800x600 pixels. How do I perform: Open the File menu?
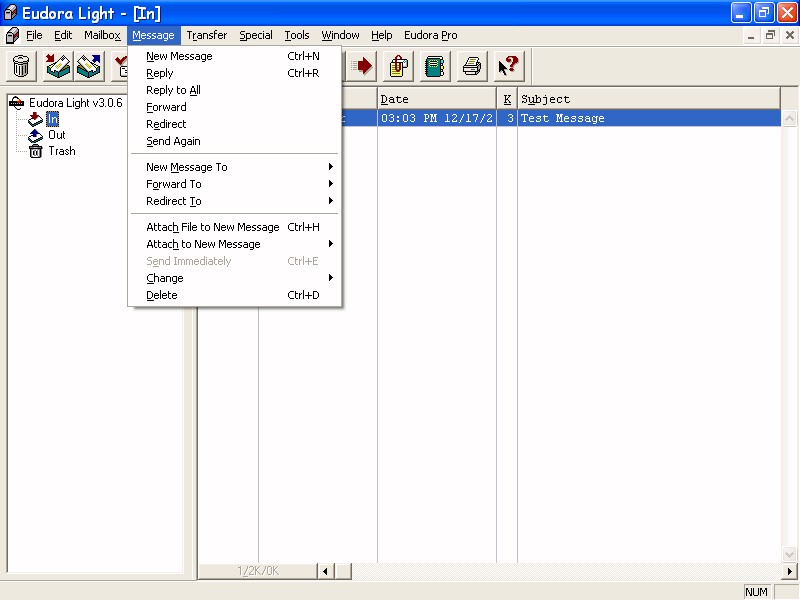34,35
